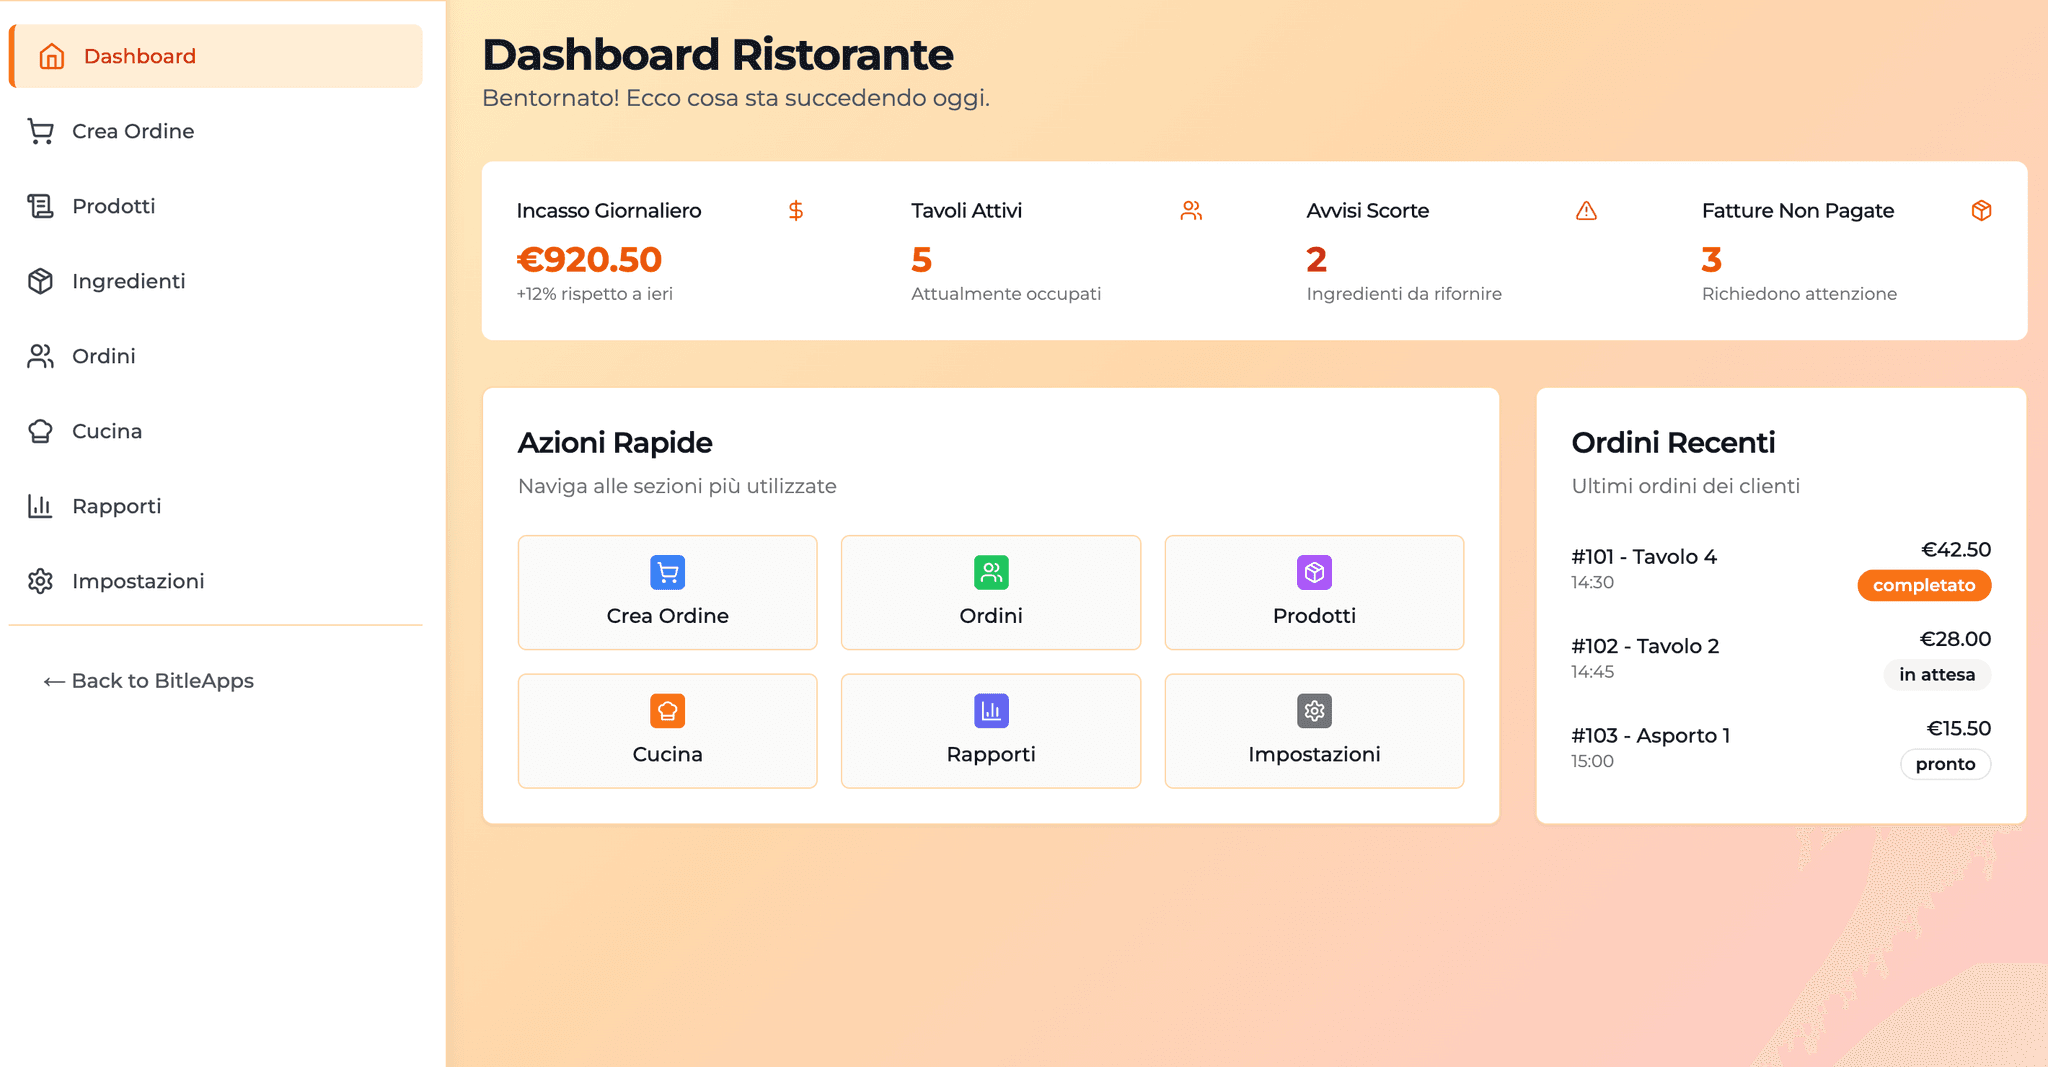The height and width of the screenshot is (1067, 2048).
Task: Click the people icon beside Tavoli Attivi
Action: coord(1191,211)
